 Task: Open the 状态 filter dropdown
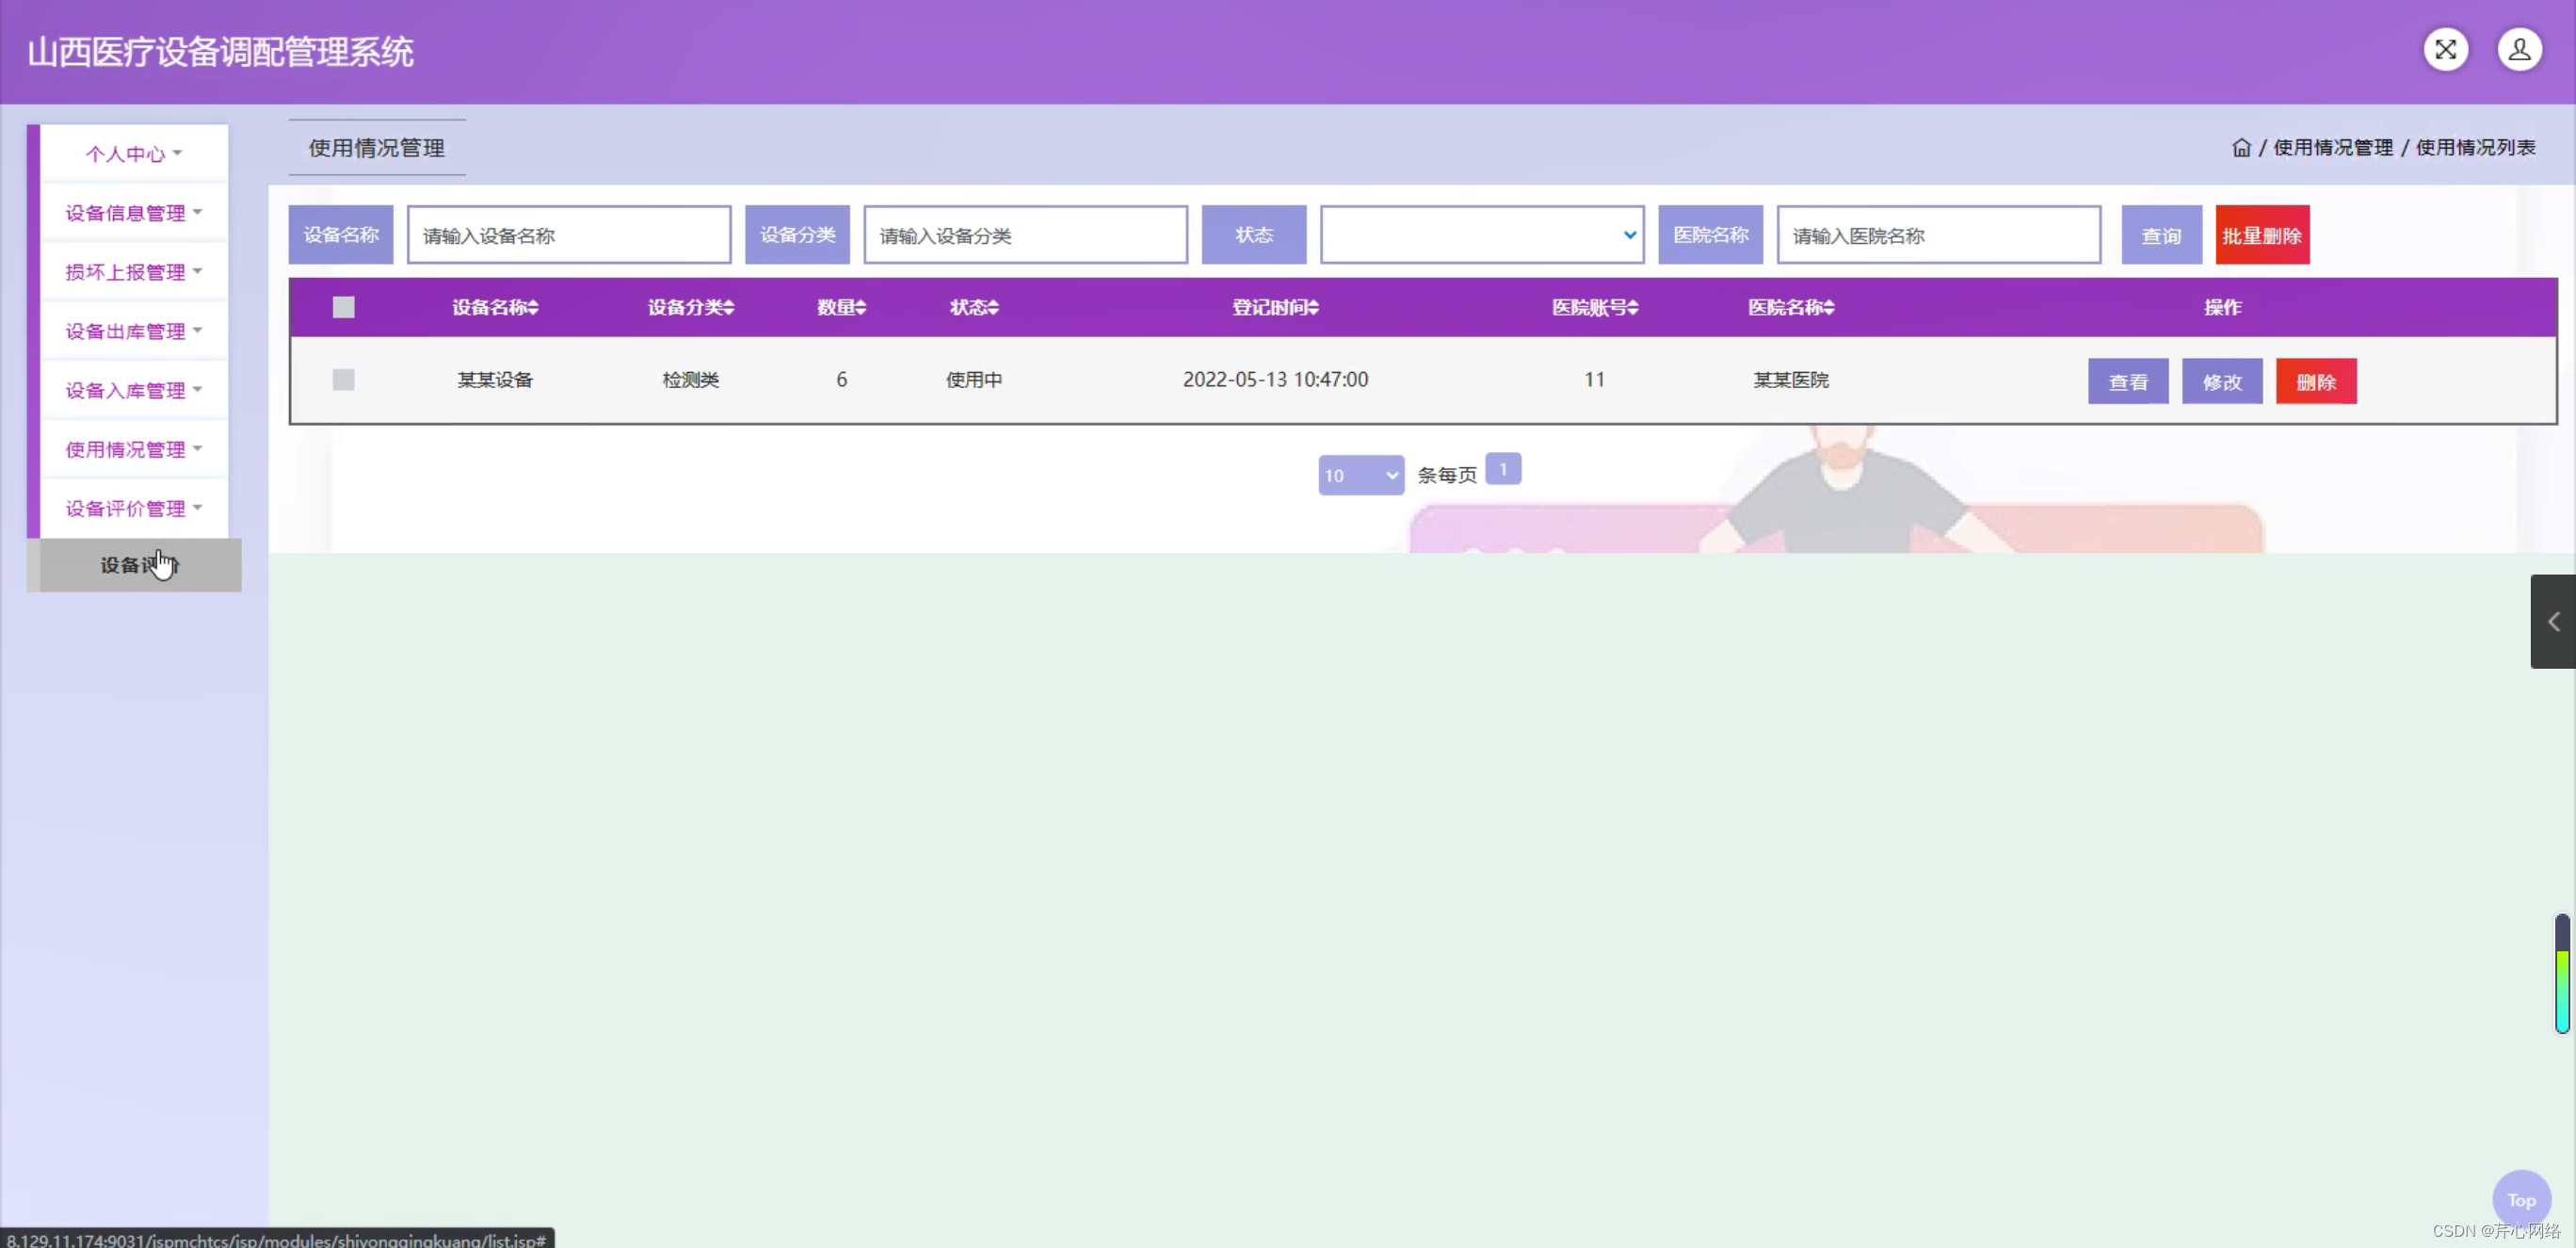pyautogui.click(x=1481, y=235)
